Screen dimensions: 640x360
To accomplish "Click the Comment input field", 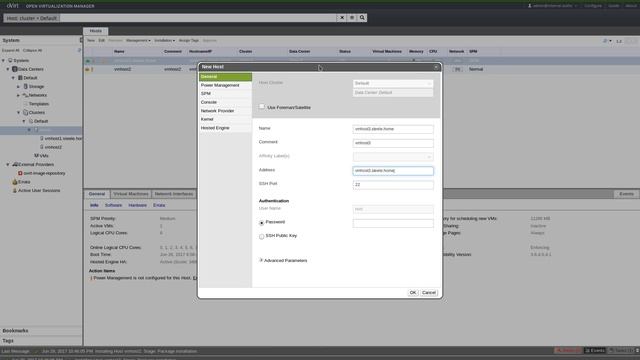I will pos(393,143).
